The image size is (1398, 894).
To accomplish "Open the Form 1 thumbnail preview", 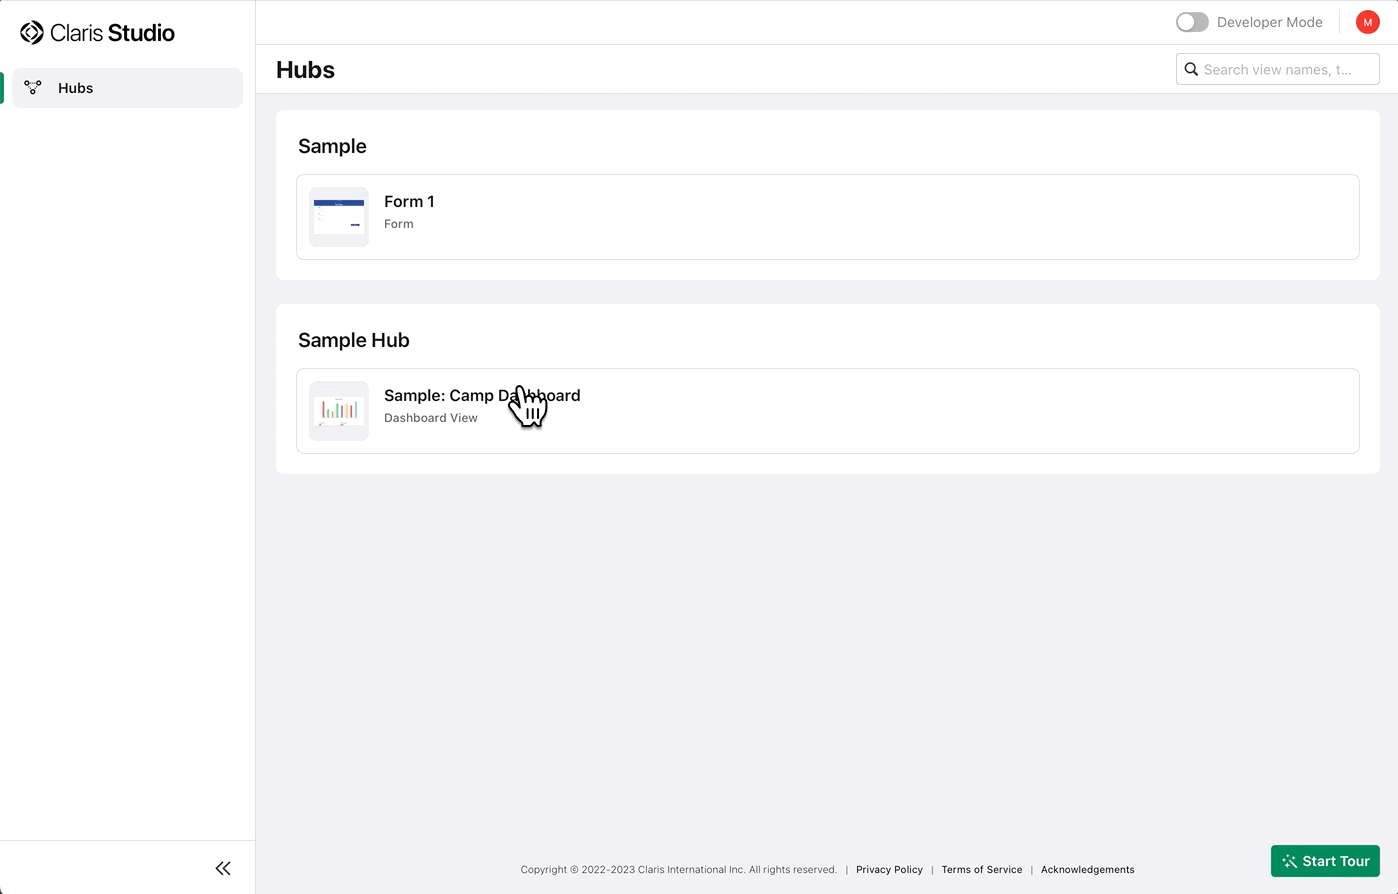I will (x=339, y=217).
